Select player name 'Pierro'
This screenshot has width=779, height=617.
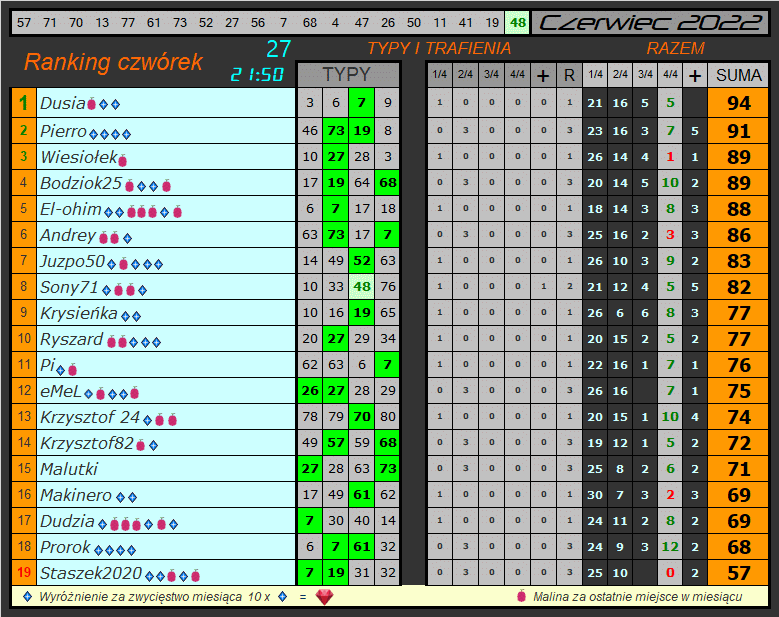point(64,131)
